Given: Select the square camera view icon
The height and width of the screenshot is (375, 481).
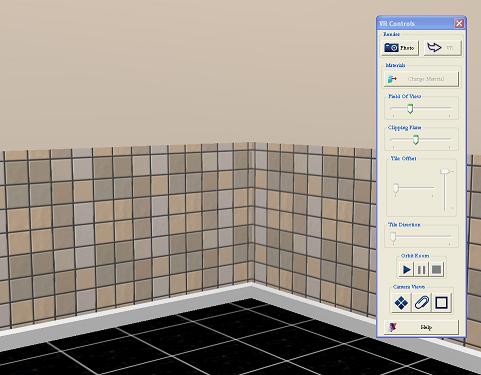Looking at the screenshot, I should (441, 303).
